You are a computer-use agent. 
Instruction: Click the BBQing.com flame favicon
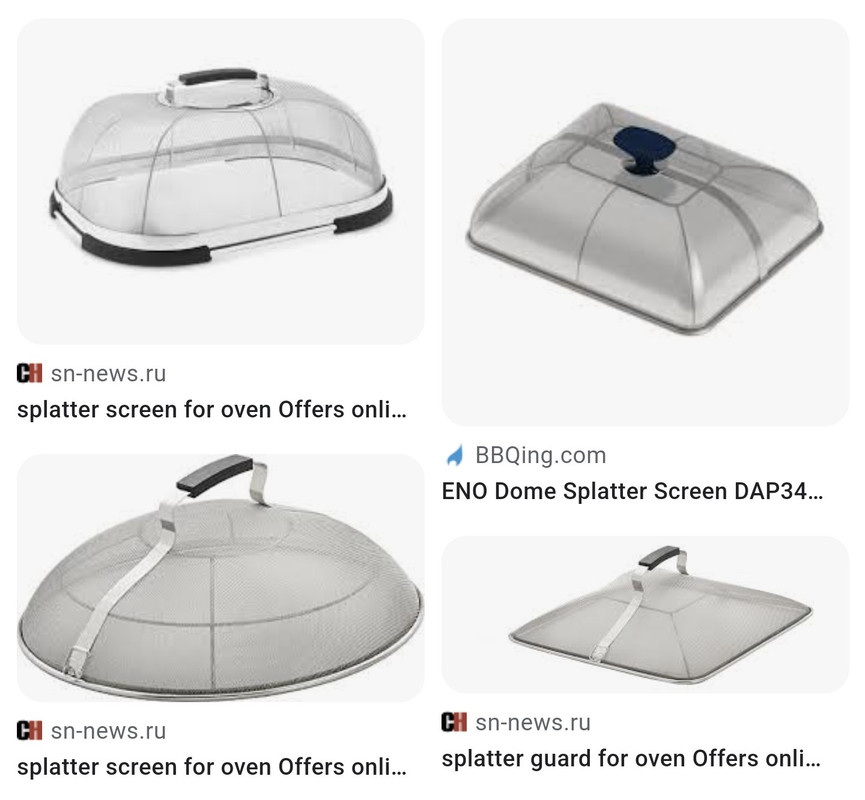455,455
